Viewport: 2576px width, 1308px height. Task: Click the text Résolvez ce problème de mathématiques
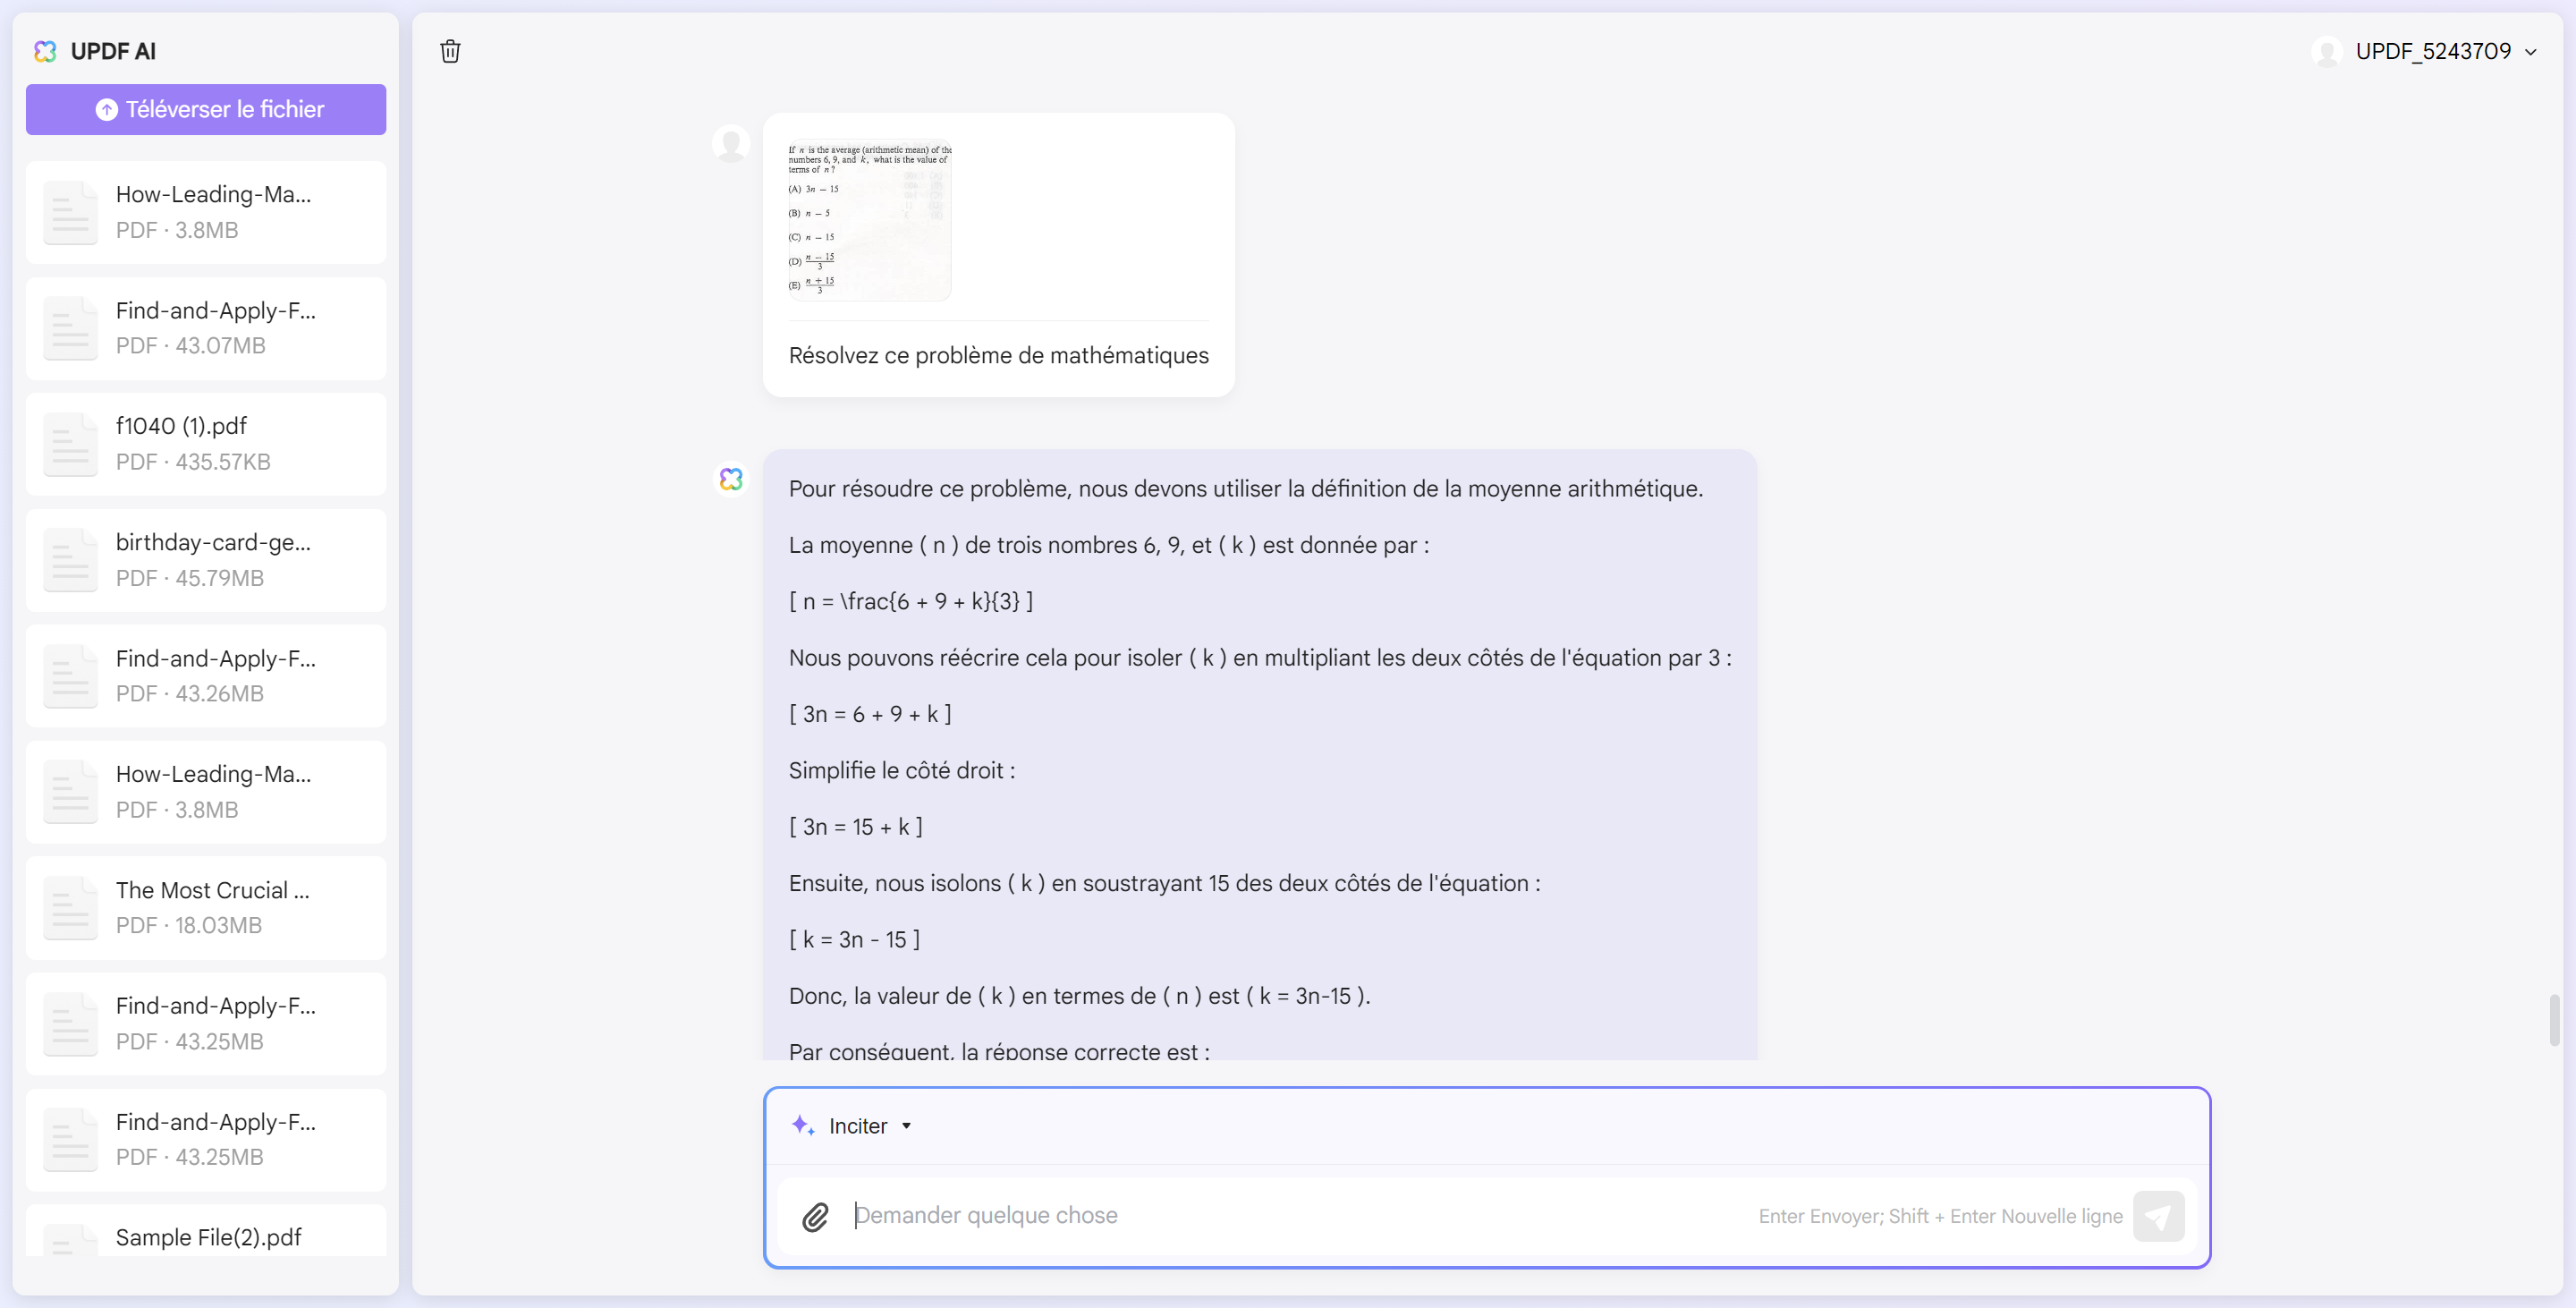pos(998,355)
